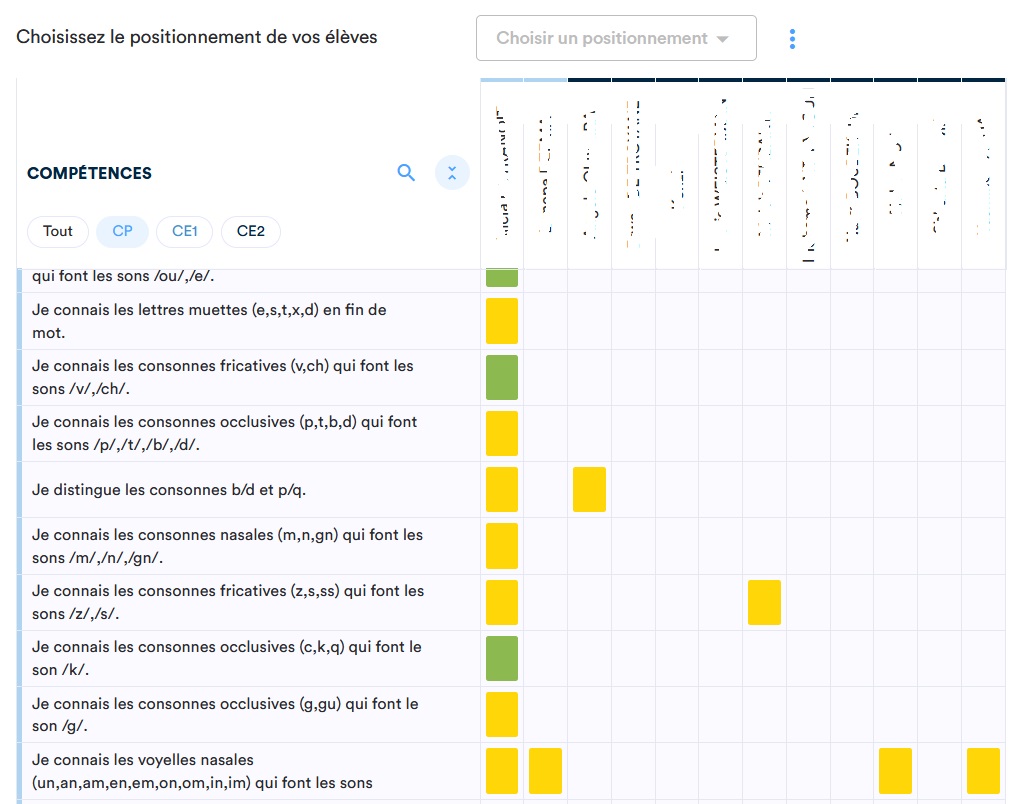The height and width of the screenshot is (804, 1034).
Task: Select the competence 'Je connais les lettres muettes'
Action: [x=209, y=321]
